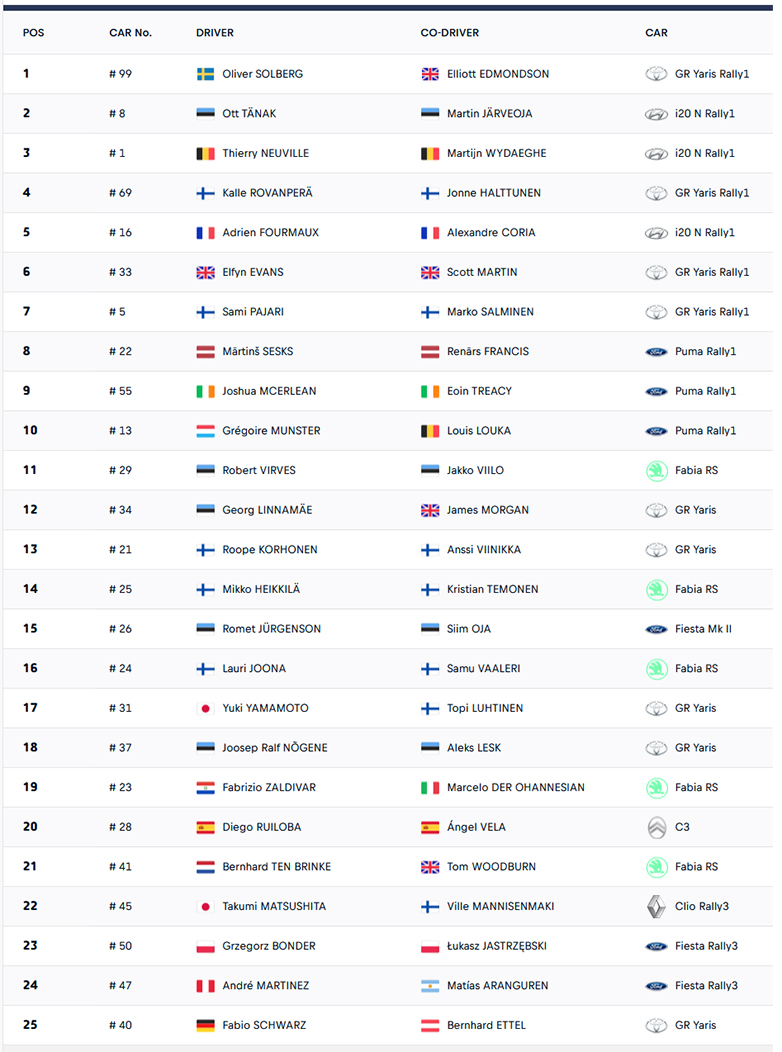The image size is (782, 1052).
Task: Click the Toyota logo in row 1
Action: click(x=656, y=74)
